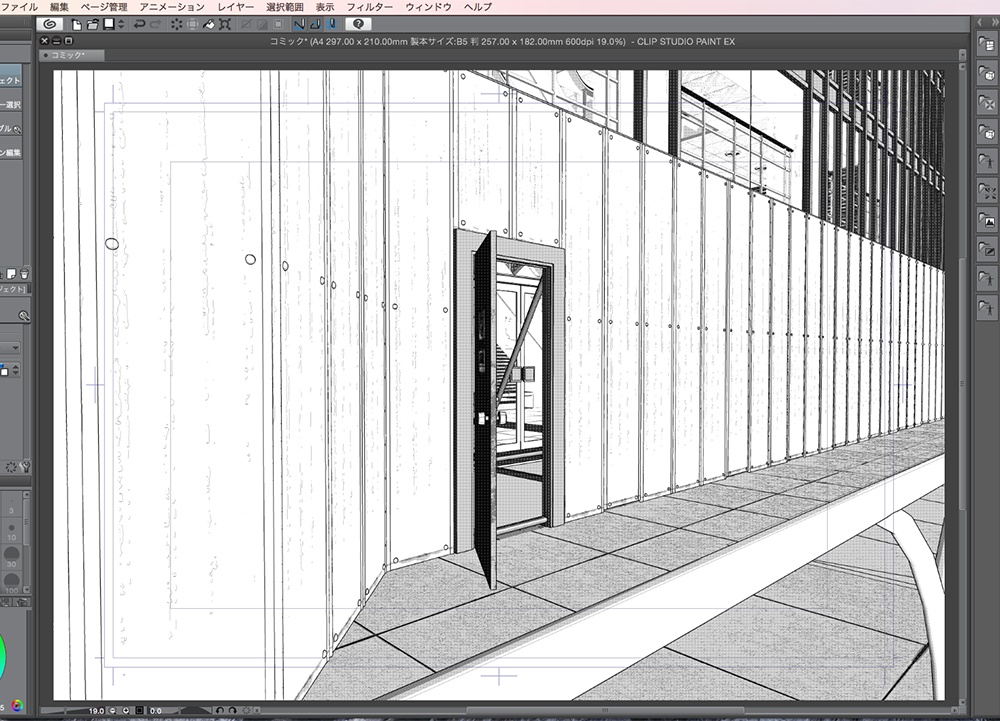The width and height of the screenshot is (1000, 721).
Task: Open the save options stepper arrows
Action: 121,24
